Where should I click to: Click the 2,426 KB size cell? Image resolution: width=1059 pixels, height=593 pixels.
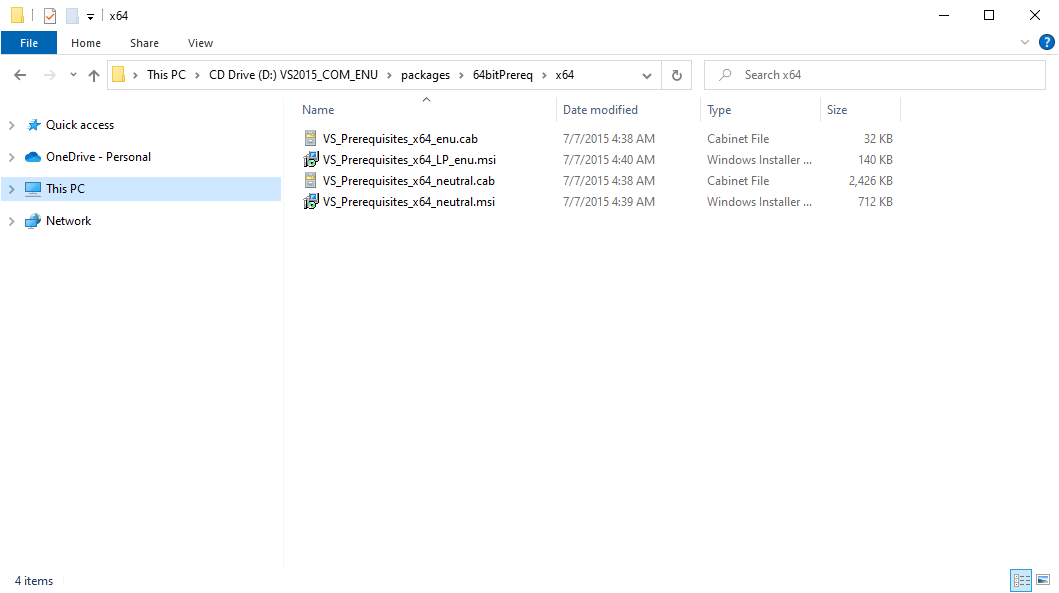click(871, 180)
